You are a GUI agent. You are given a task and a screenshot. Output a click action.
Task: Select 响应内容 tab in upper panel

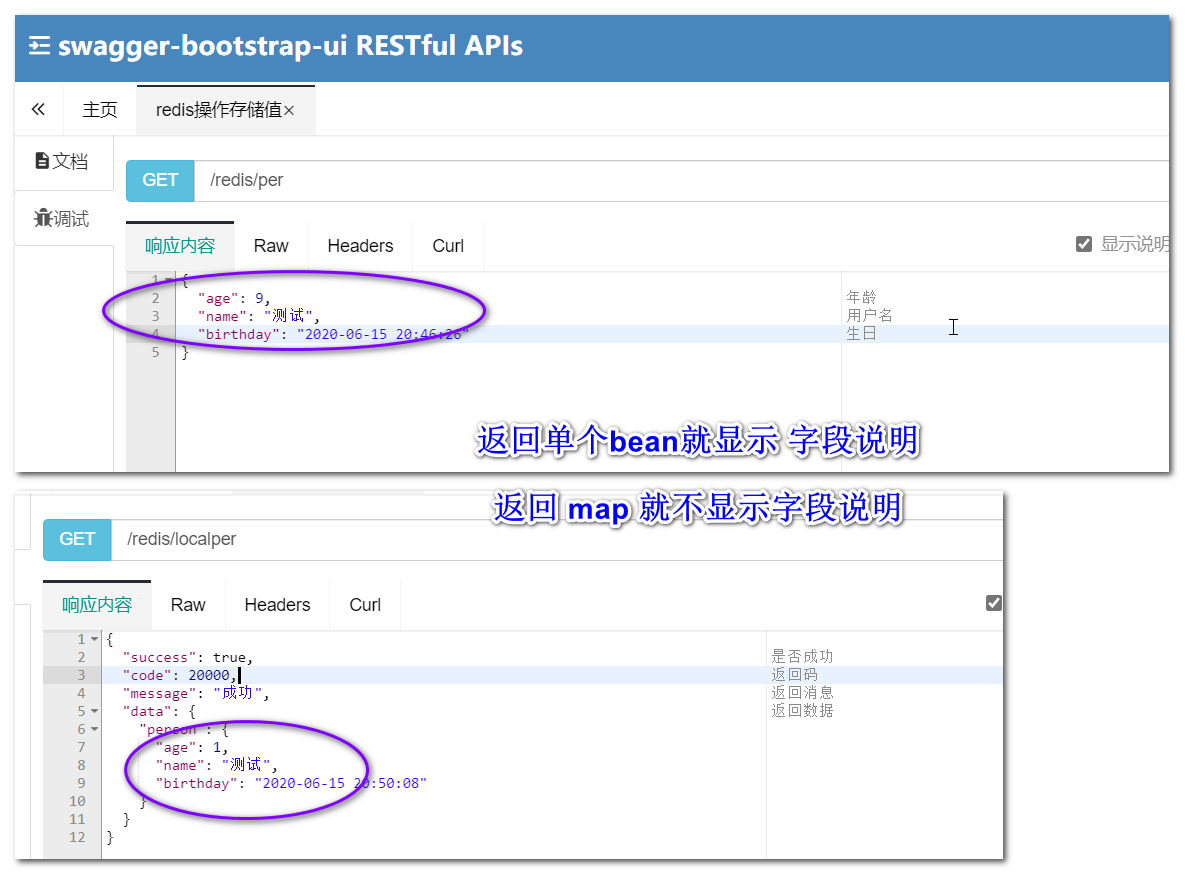tap(180, 246)
